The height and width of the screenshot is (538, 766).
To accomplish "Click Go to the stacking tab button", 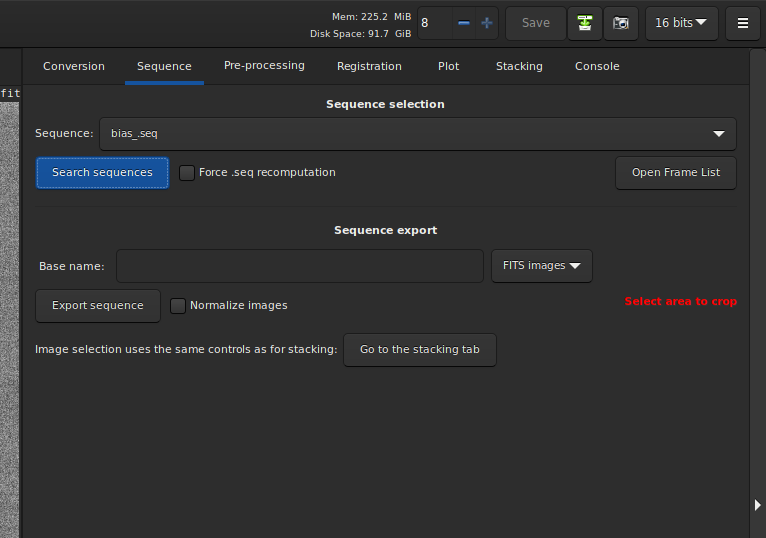I will [x=419, y=350].
